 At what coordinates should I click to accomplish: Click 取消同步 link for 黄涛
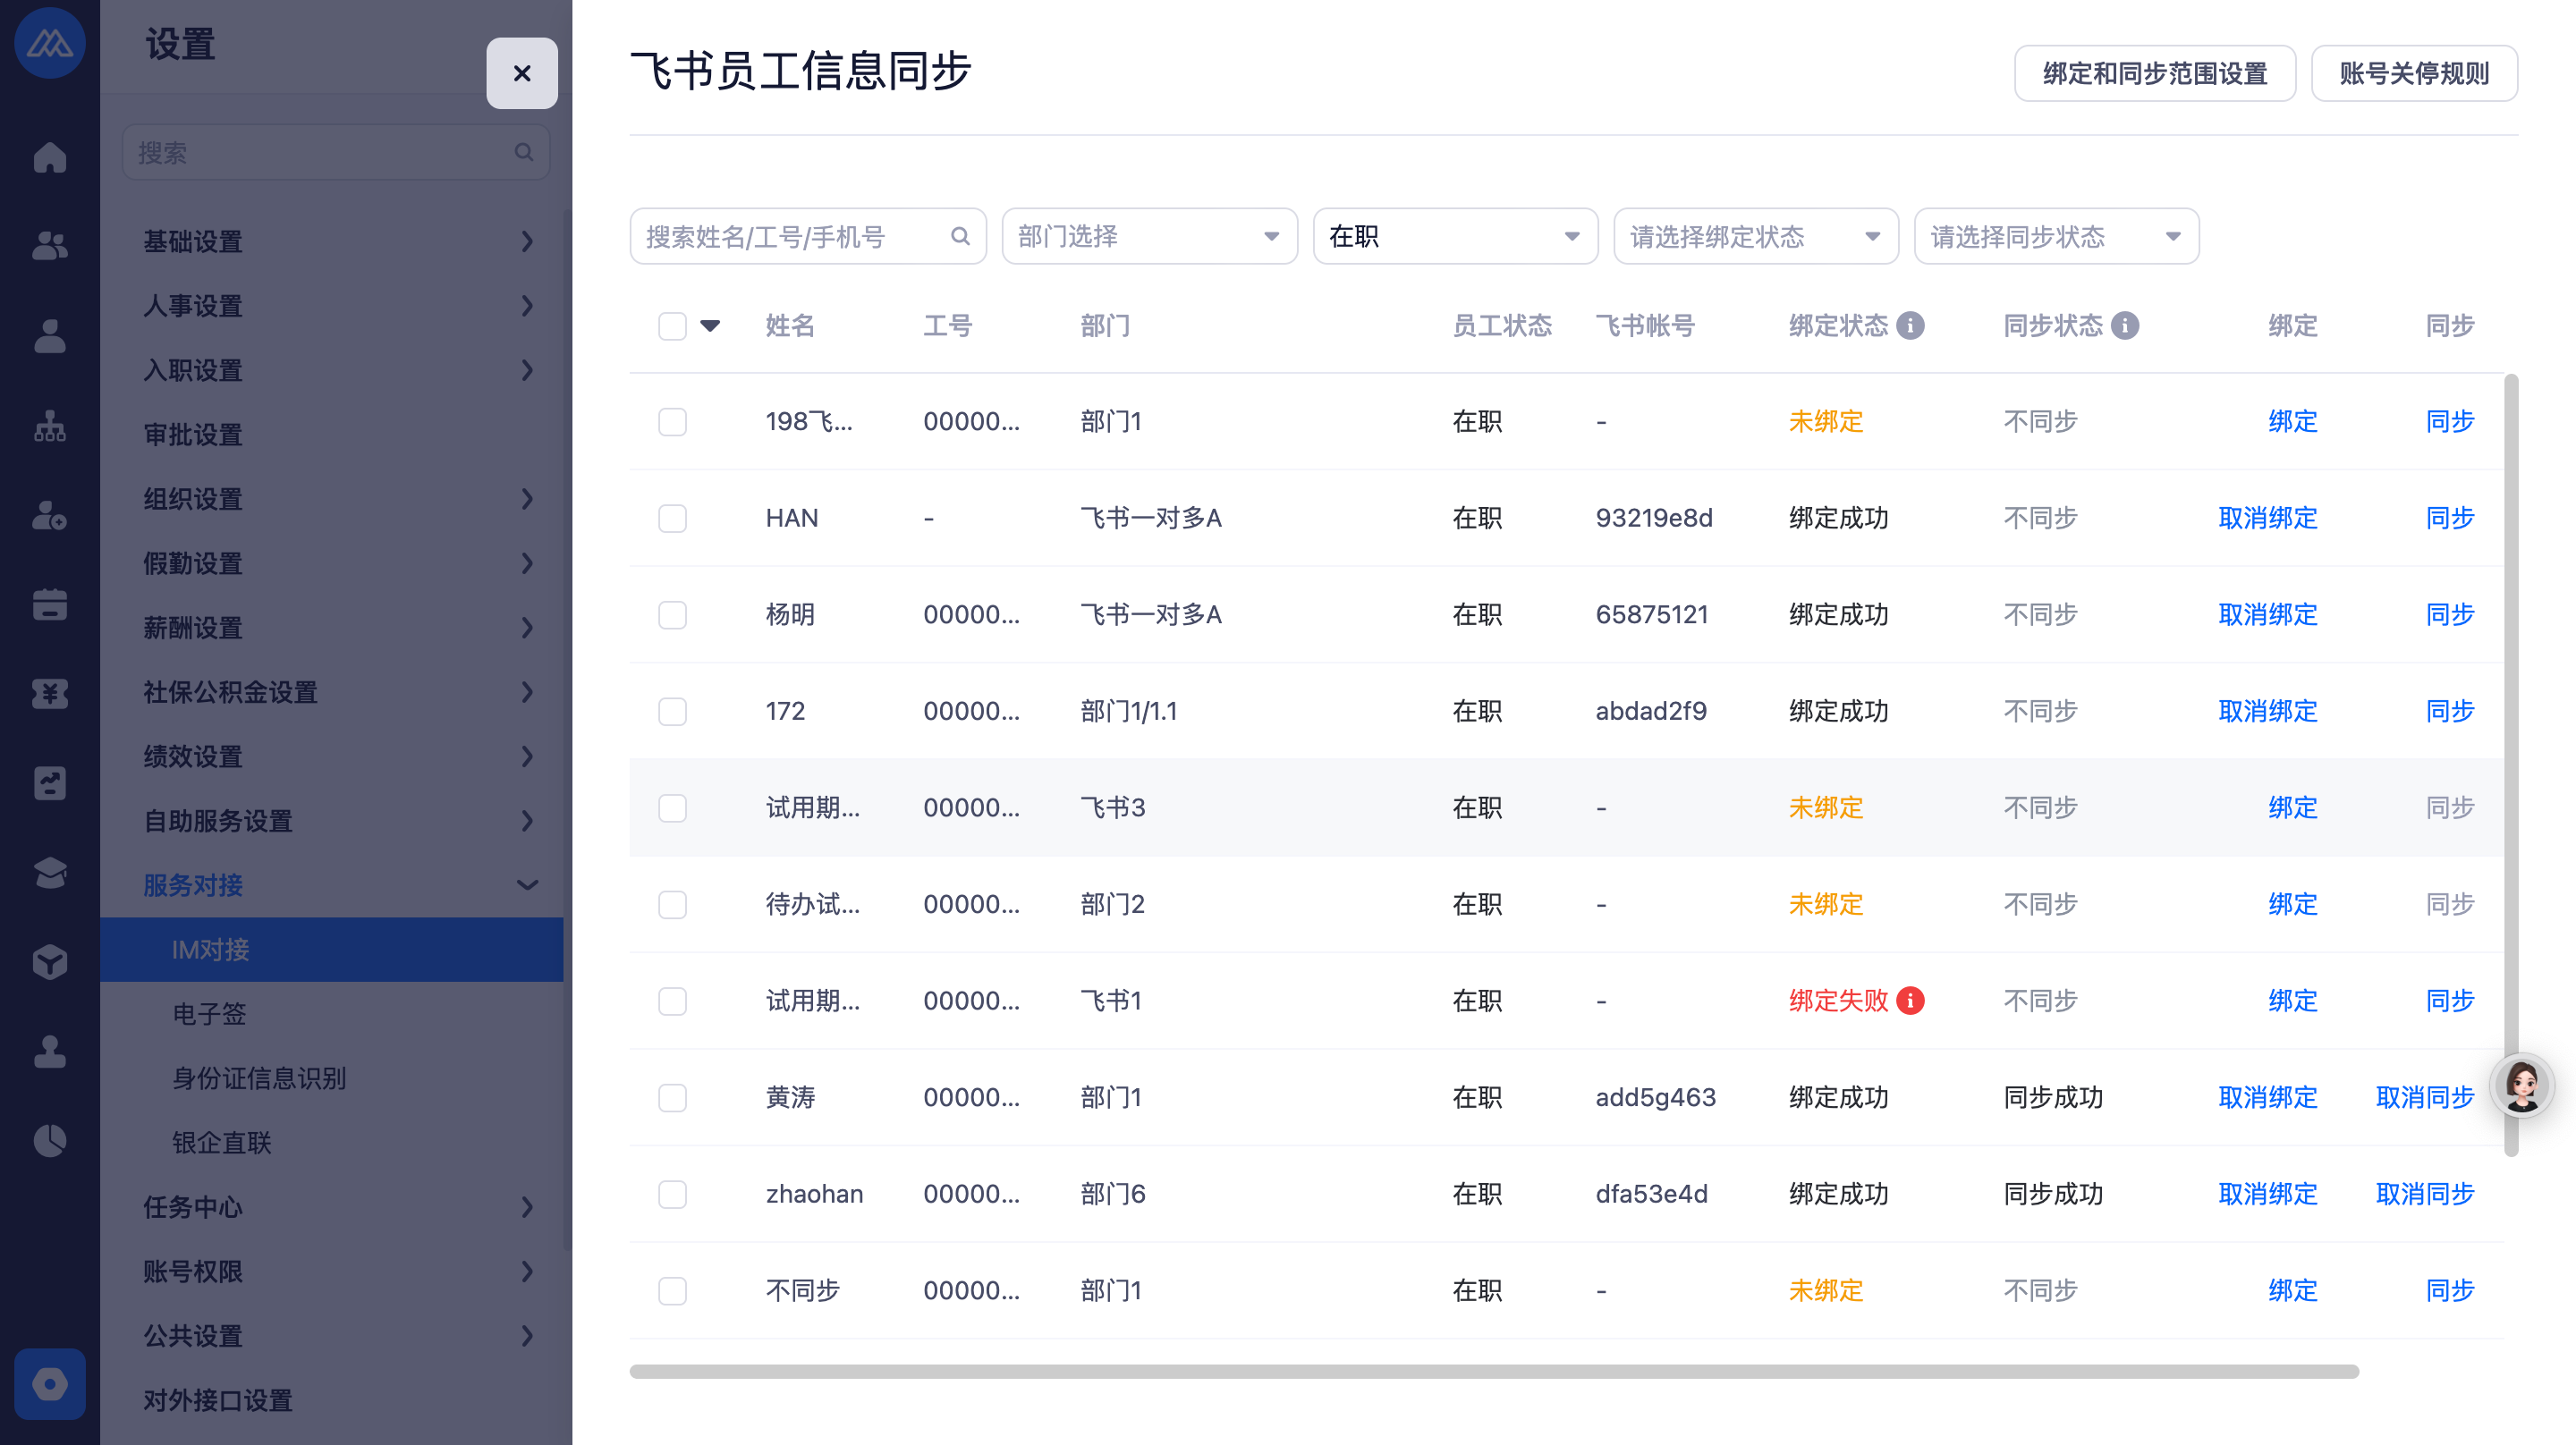tap(2424, 1097)
